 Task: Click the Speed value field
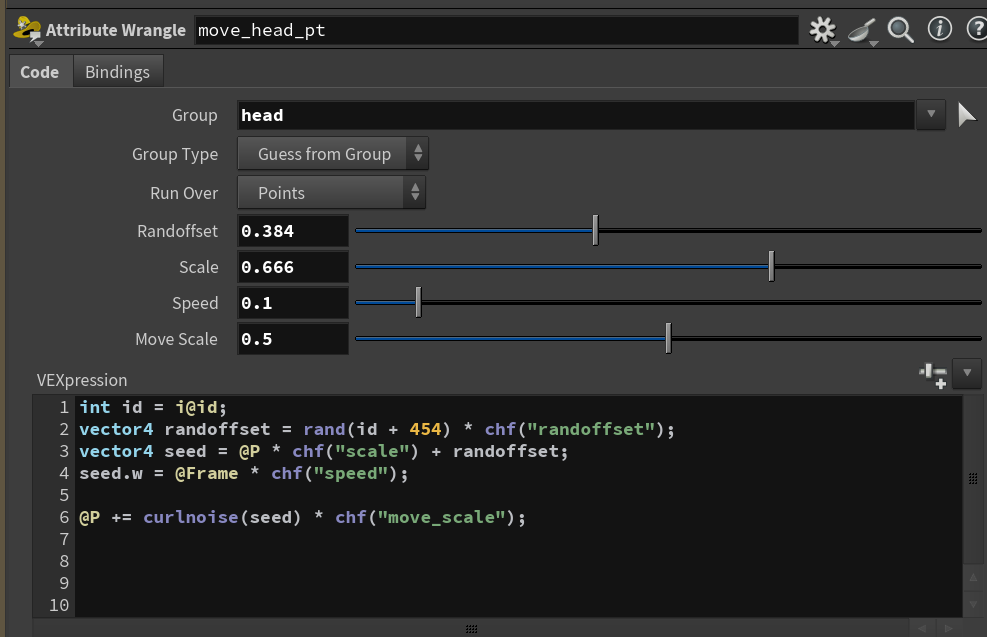click(293, 303)
